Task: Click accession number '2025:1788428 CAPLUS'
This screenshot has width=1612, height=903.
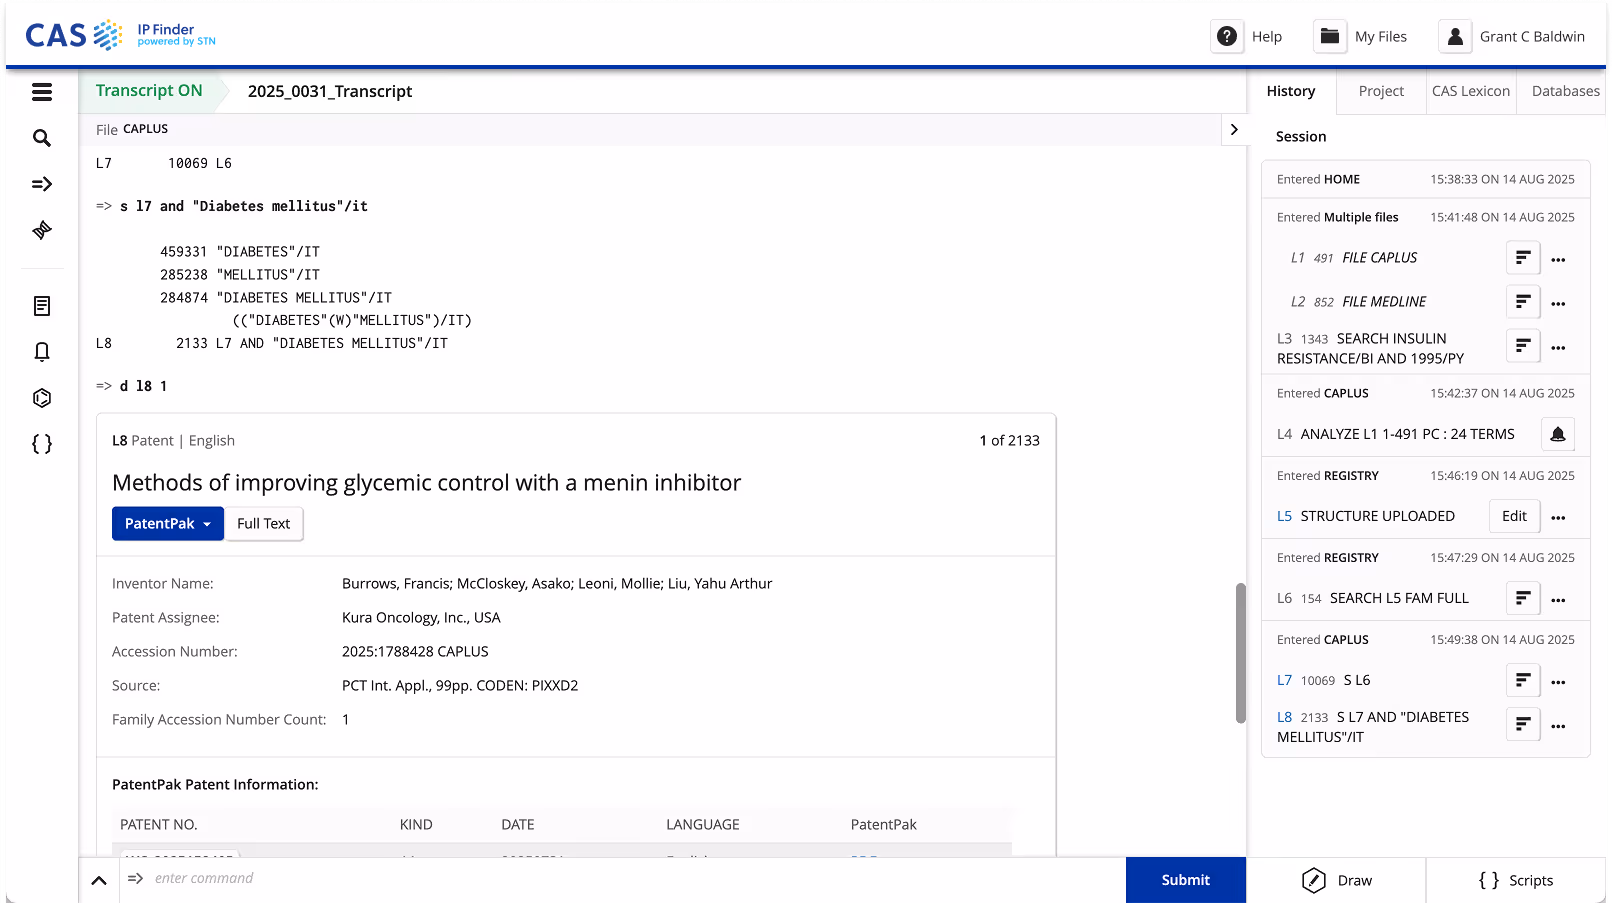Action: pyautogui.click(x=415, y=652)
